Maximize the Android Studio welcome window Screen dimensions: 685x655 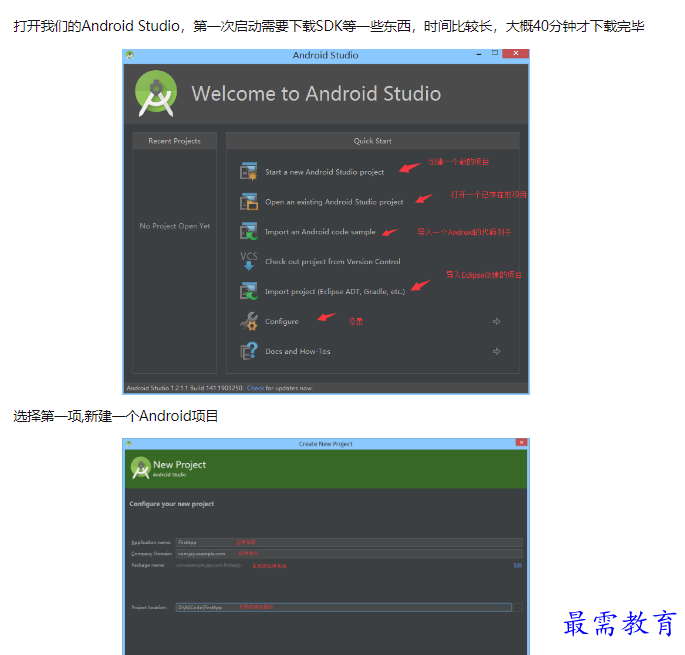click(495, 53)
